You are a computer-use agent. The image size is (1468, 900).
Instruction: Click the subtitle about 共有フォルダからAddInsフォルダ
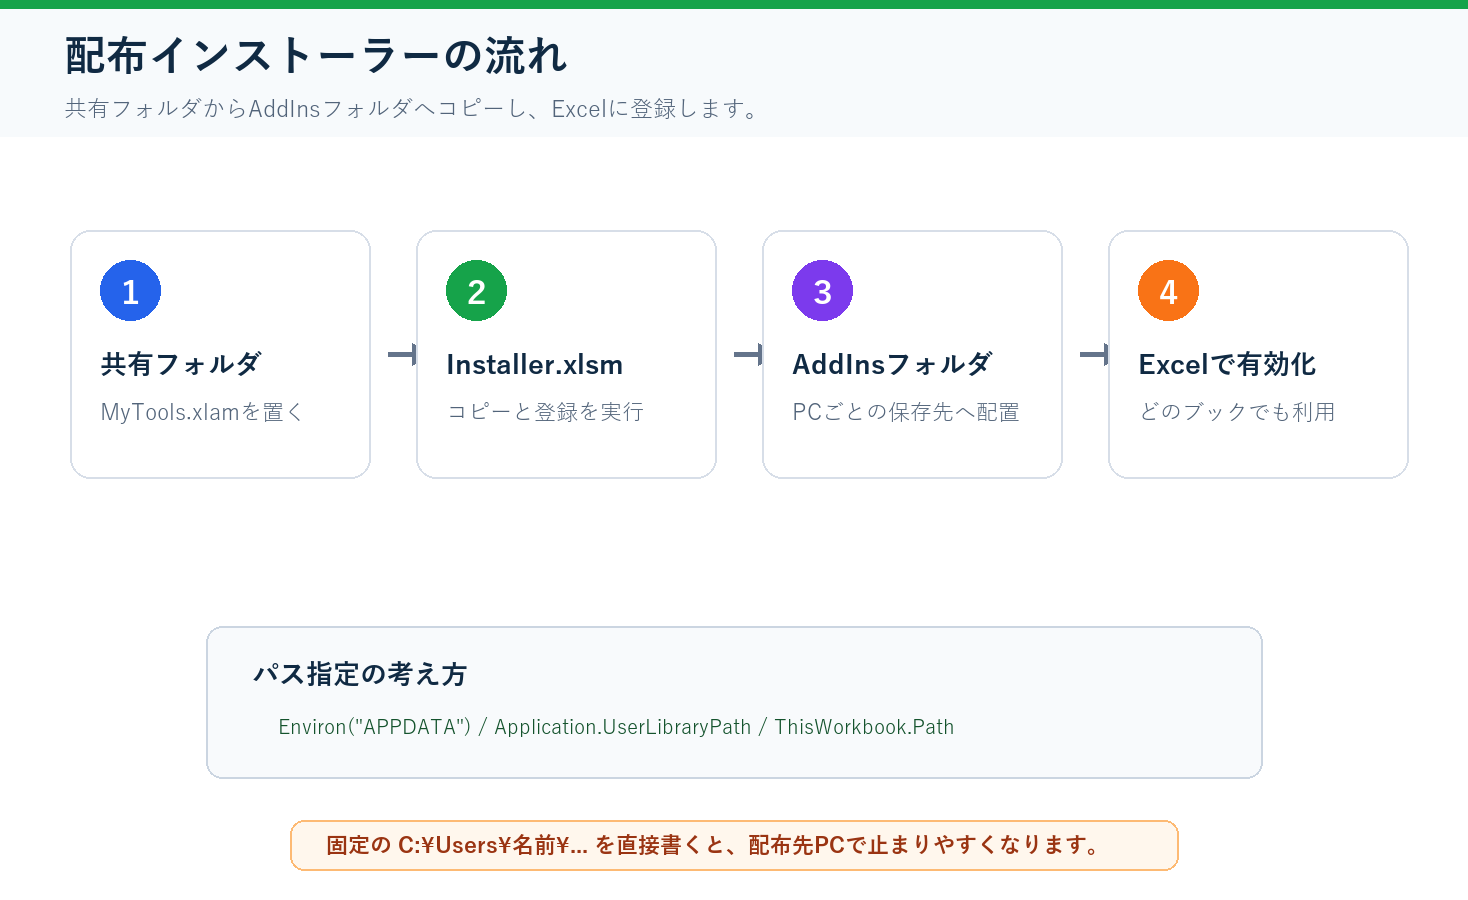click(414, 108)
